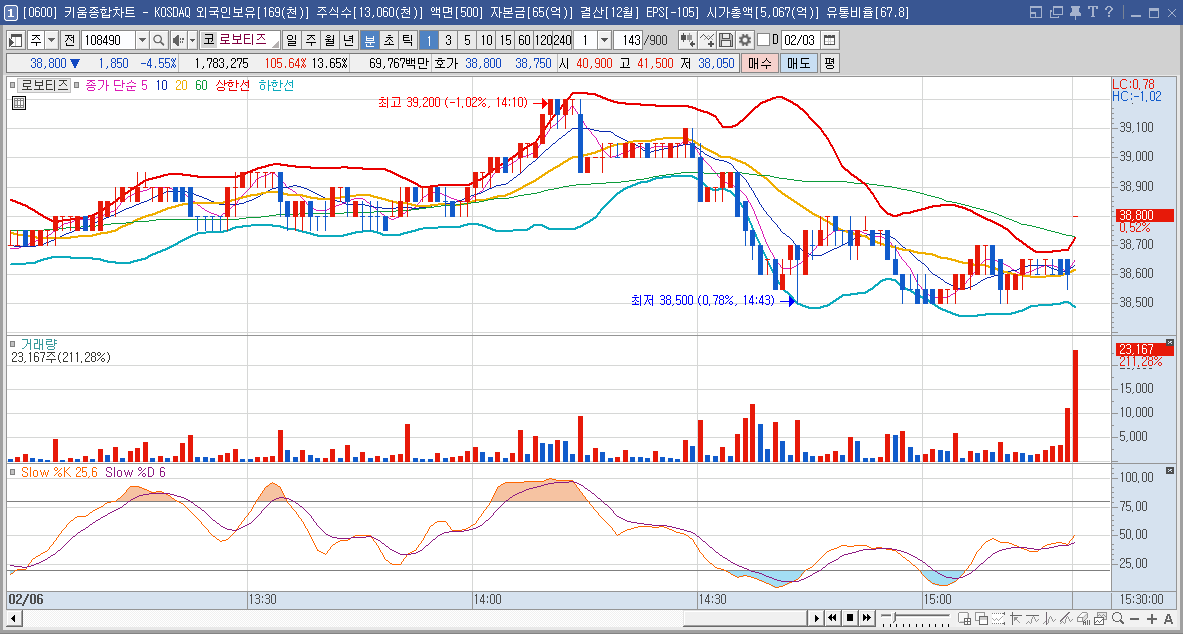Viewport: 1183px width, 634px height.
Task: Expand the interval value 1 dropdown arrow
Action: click(x=604, y=40)
